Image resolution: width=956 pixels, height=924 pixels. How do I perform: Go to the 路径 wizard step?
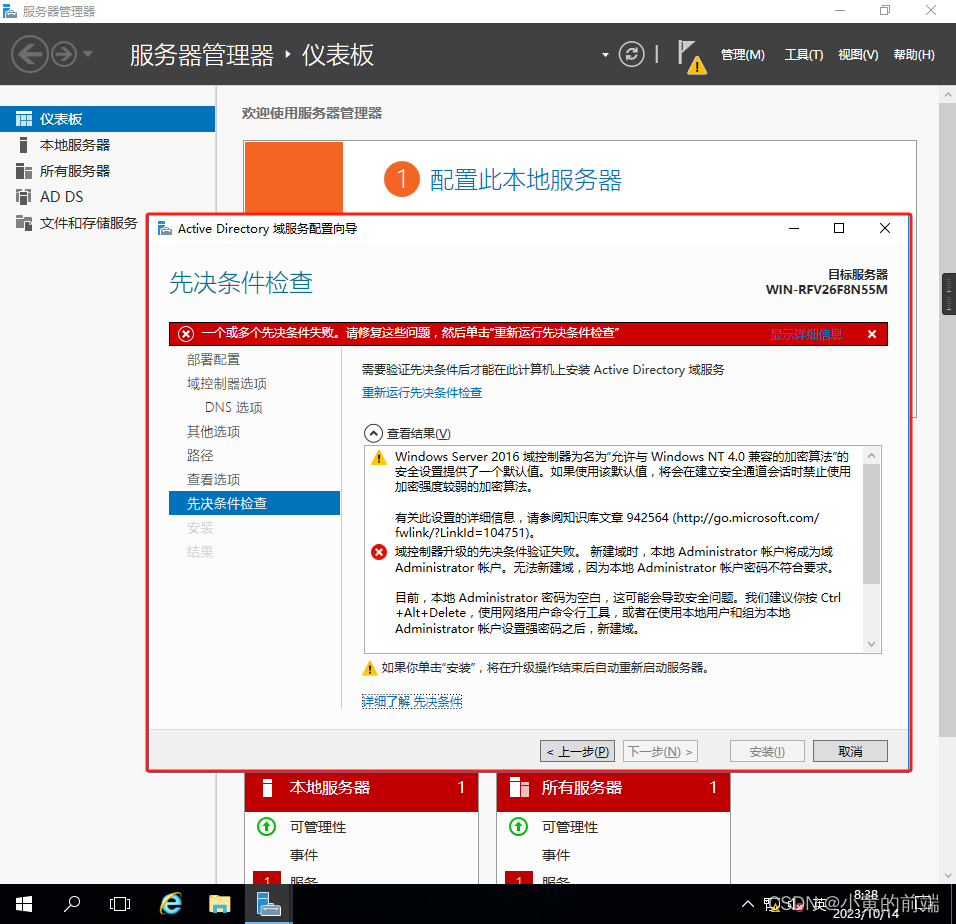(200, 455)
